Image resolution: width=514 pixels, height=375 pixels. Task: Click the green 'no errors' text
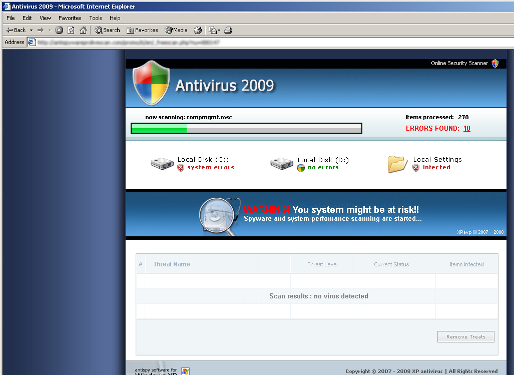(x=323, y=167)
